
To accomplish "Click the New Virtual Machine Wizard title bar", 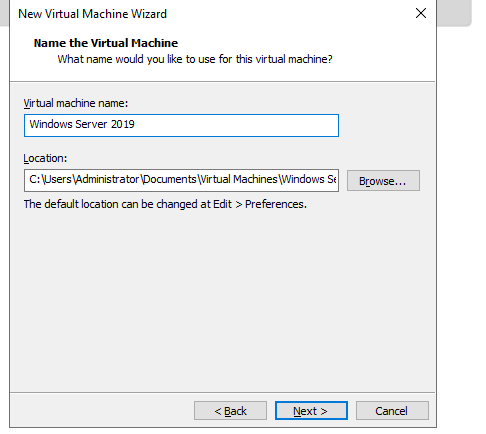I will [213, 13].
